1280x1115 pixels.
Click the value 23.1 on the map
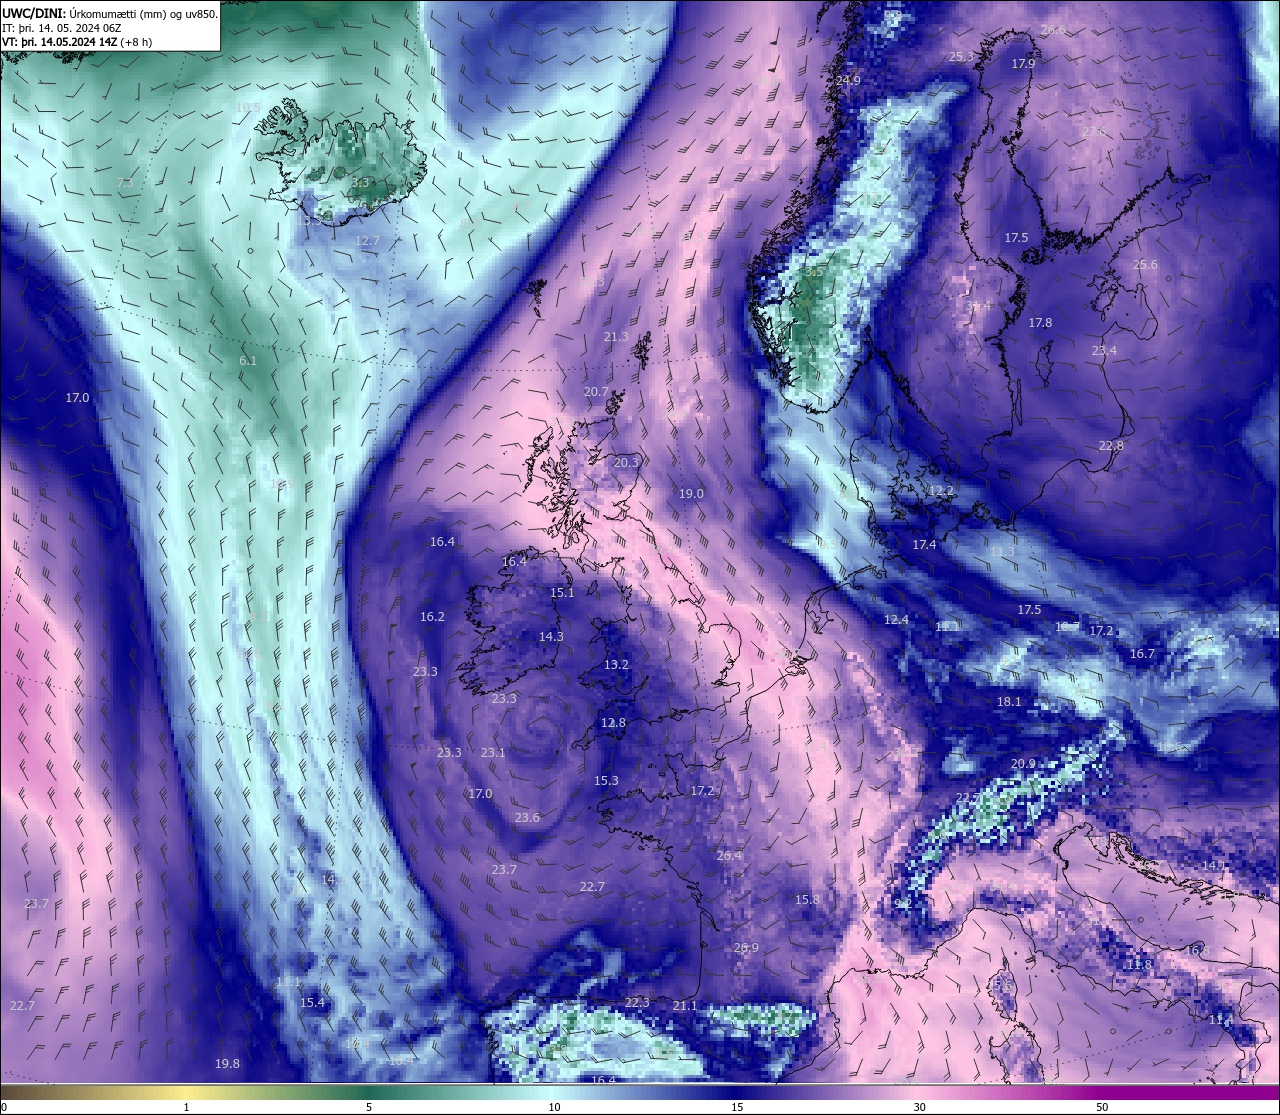(493, 753)
